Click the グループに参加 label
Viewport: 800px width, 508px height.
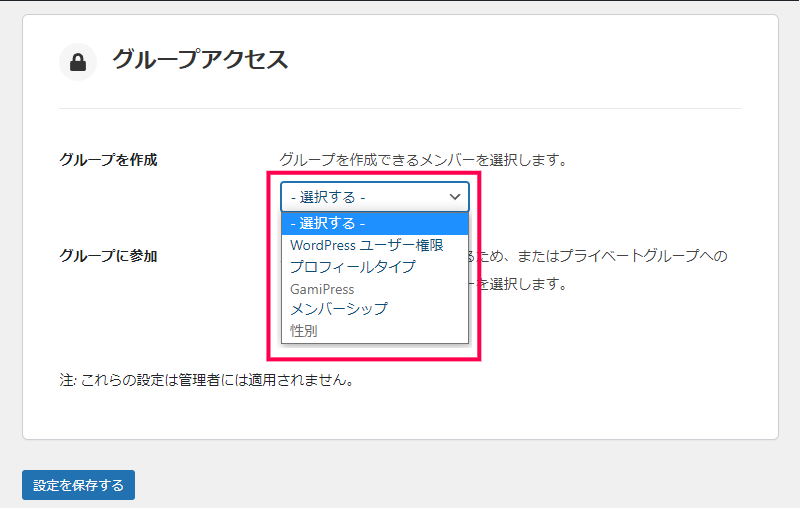[108, 256]
